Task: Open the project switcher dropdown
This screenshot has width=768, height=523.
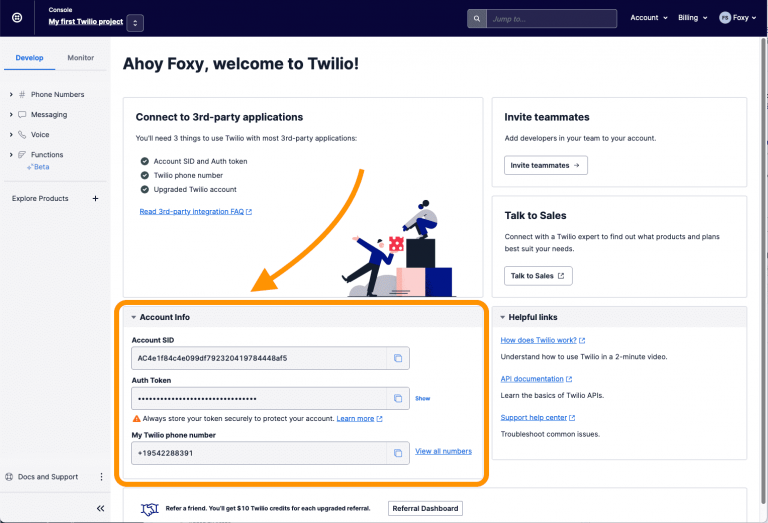Action: click(136, 22)
